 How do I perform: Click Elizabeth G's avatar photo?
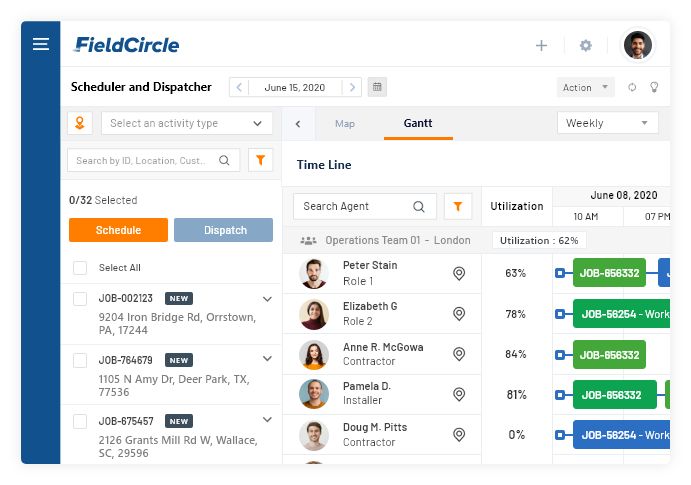314,314
